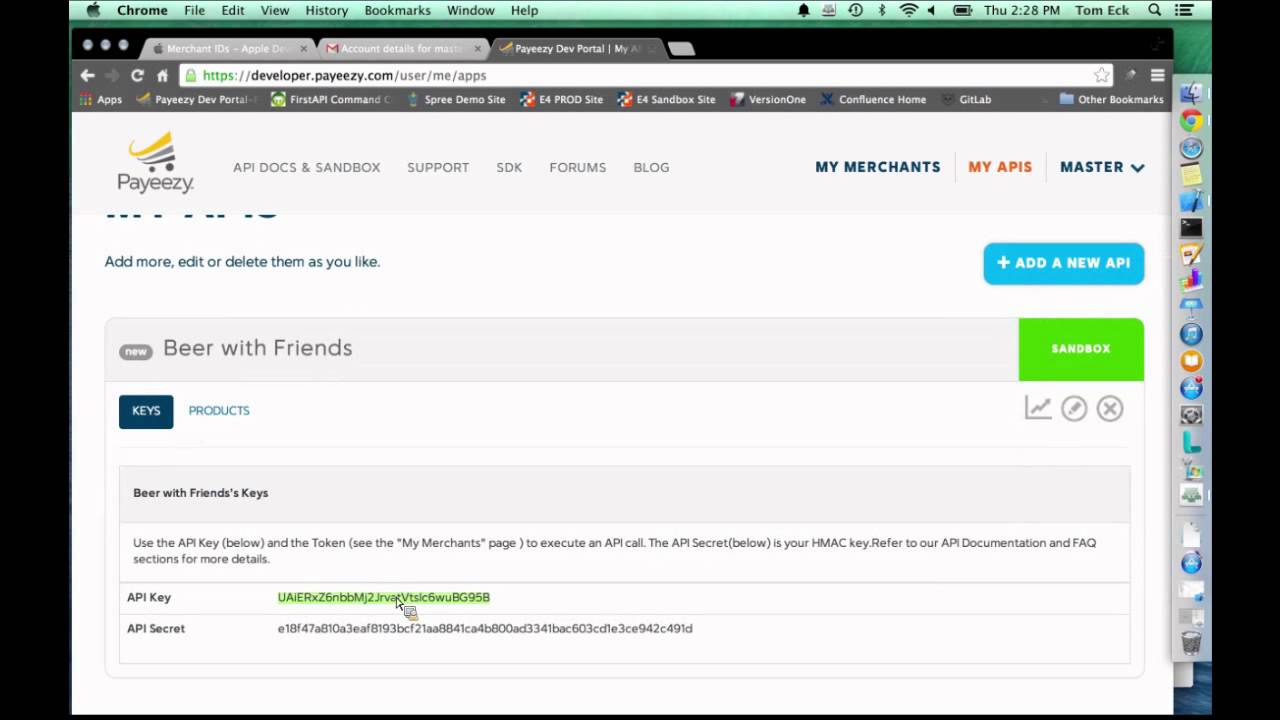
Task: Click the green SANDBOX button
Action: click(1081, 349)
